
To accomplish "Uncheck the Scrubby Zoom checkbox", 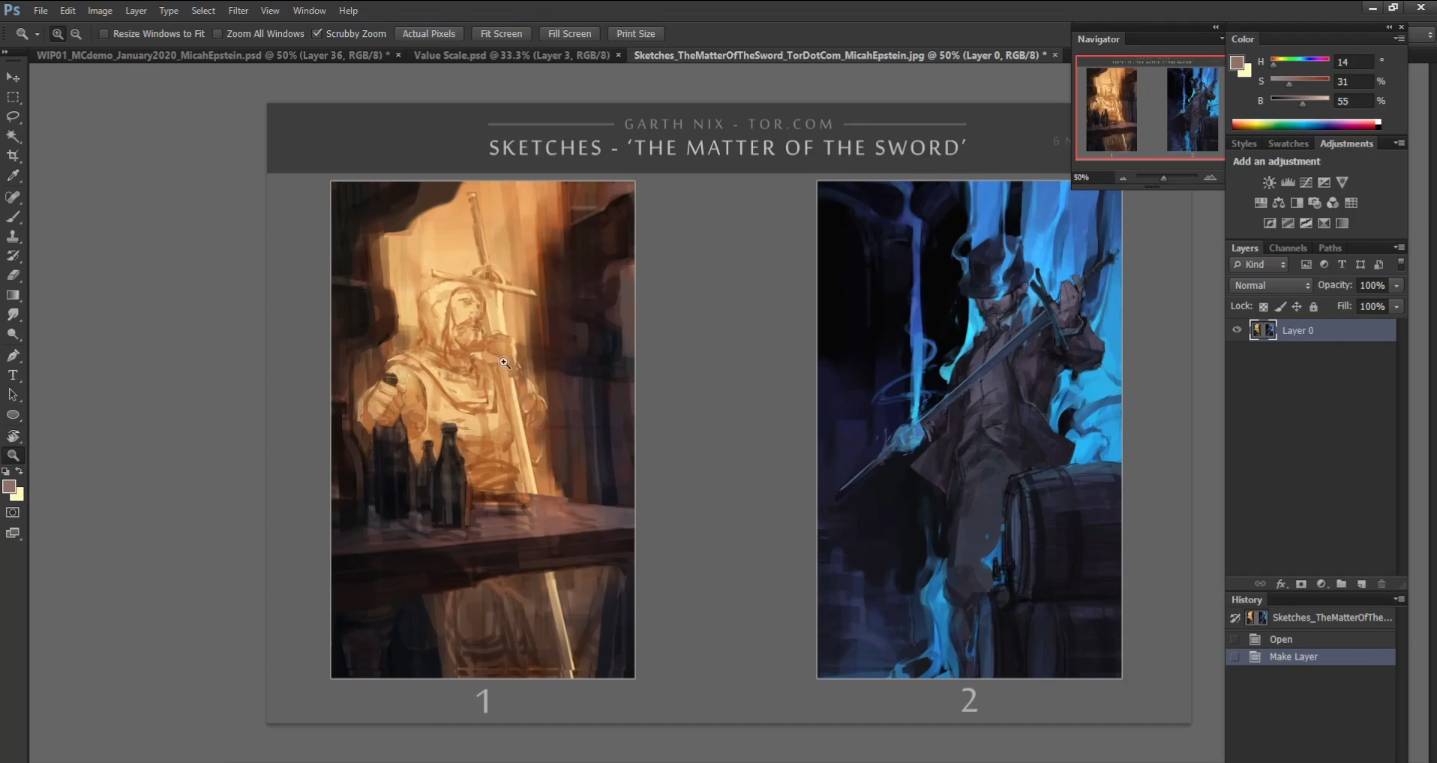I will [317, 34].
